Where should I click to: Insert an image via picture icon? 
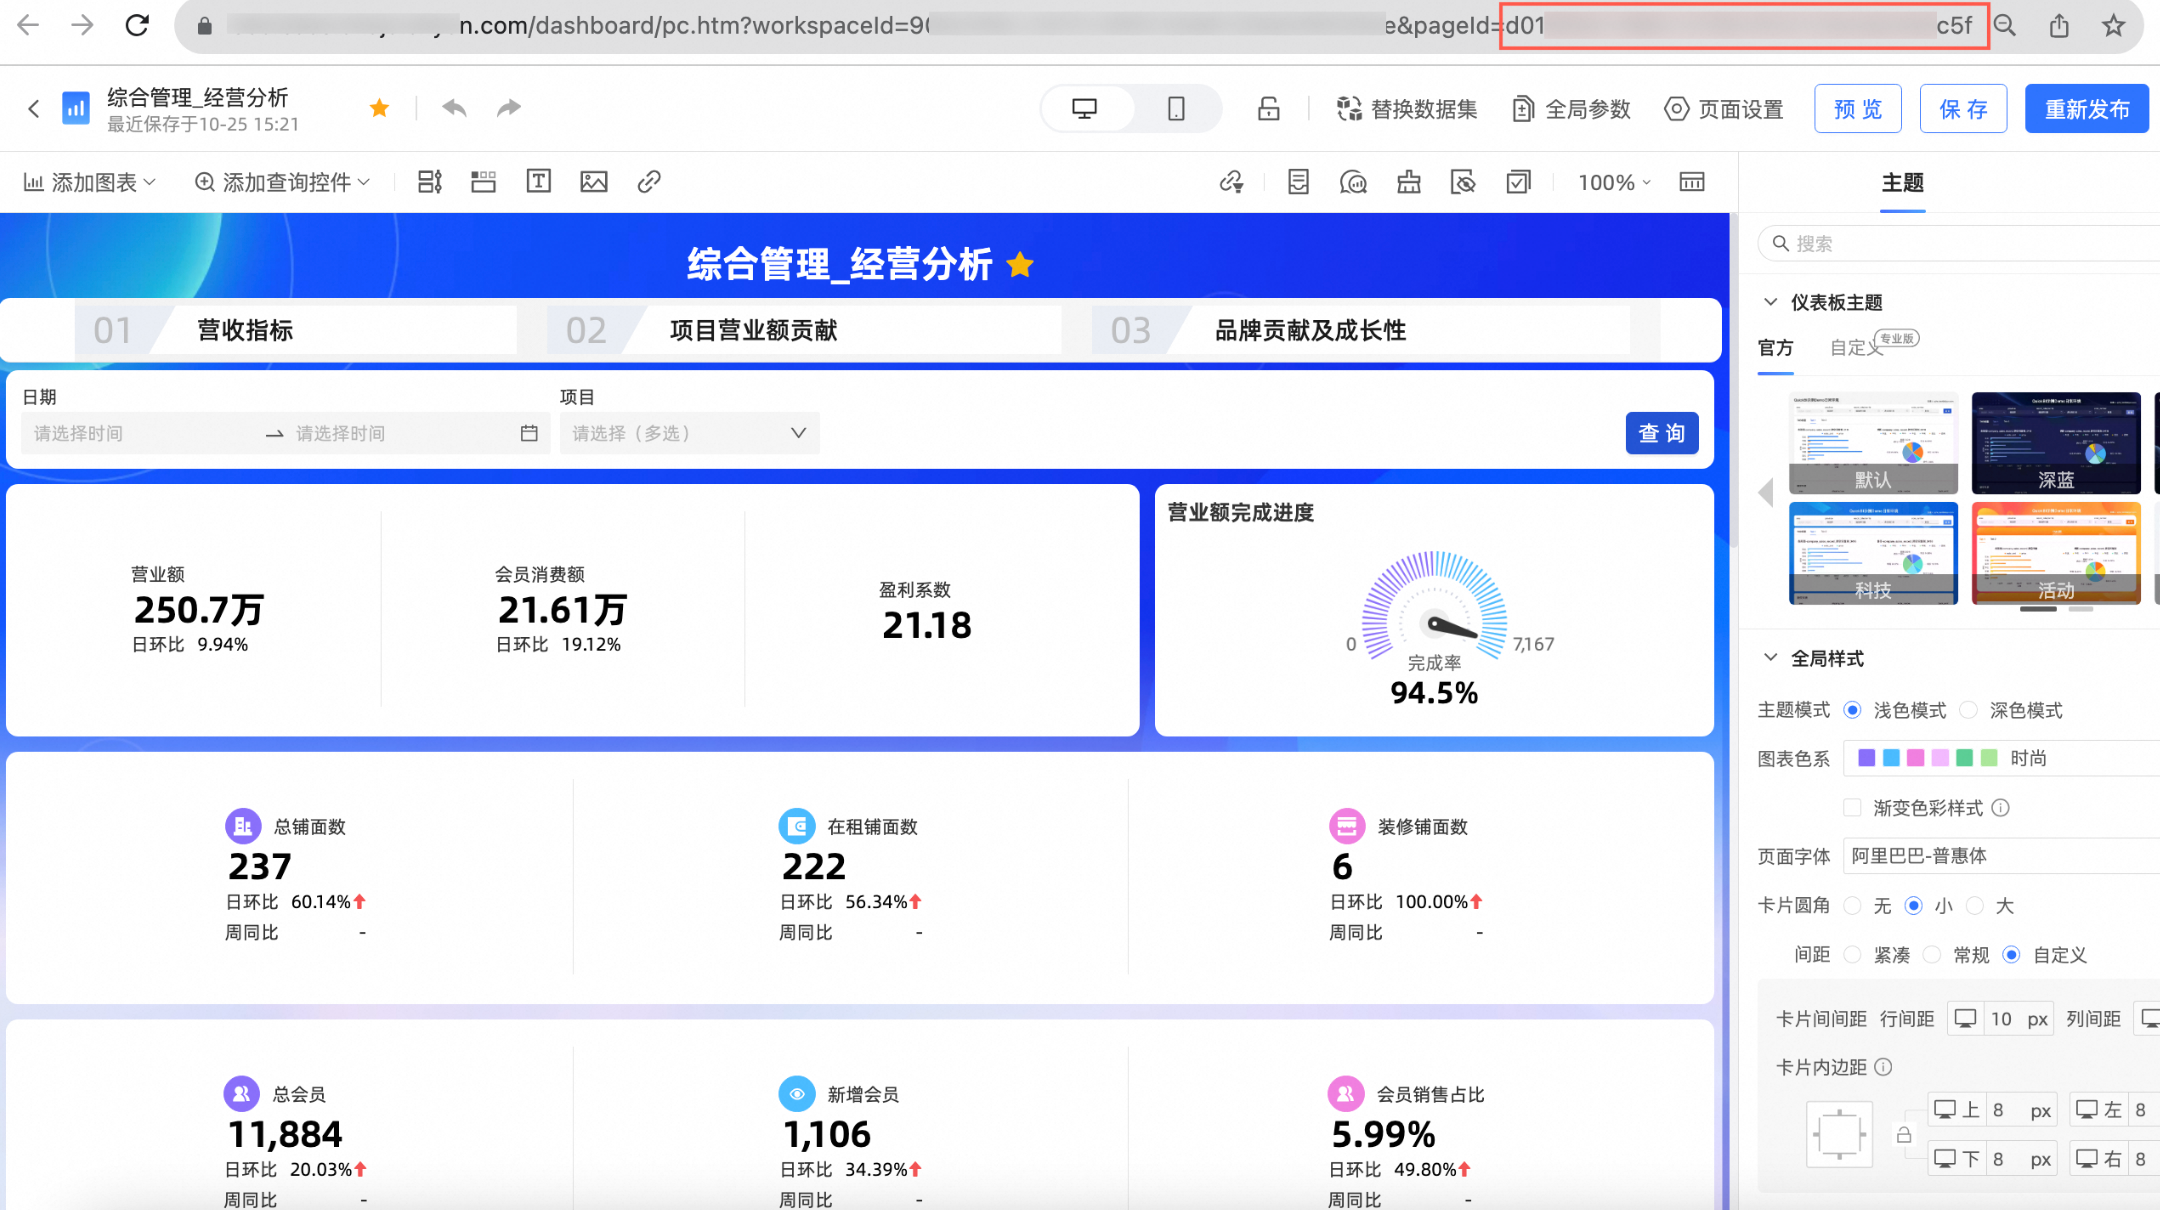594,181
